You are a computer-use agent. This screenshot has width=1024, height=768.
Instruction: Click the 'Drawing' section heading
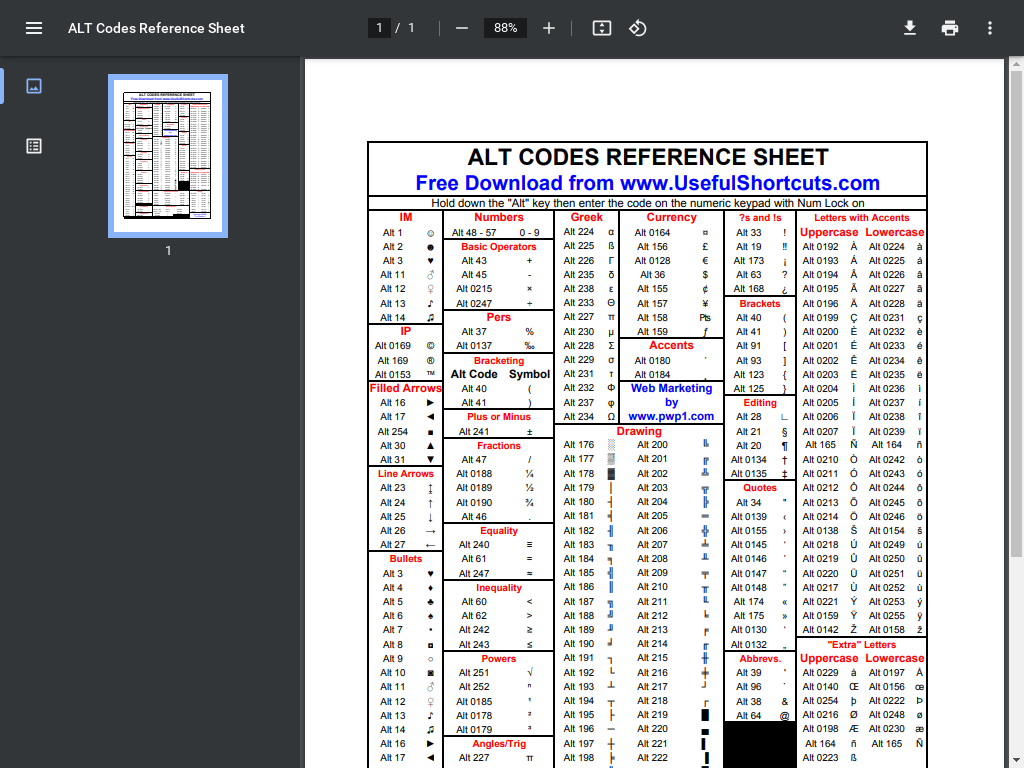639,431
